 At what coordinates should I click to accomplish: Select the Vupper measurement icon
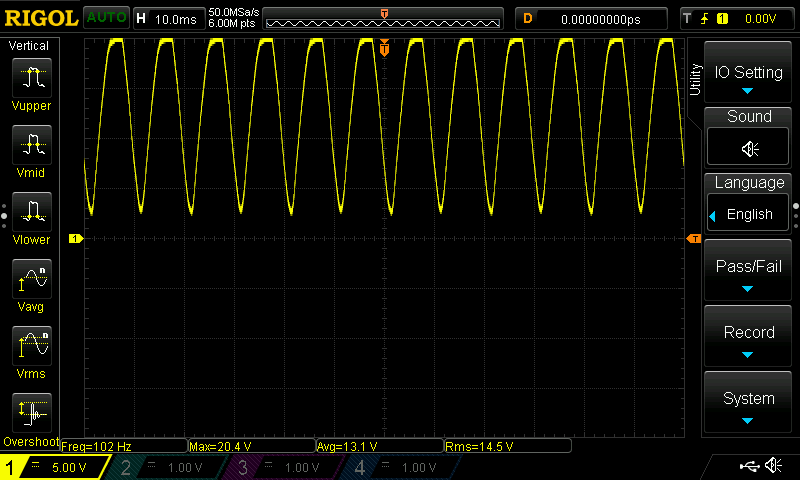click(x=32, y=78)
